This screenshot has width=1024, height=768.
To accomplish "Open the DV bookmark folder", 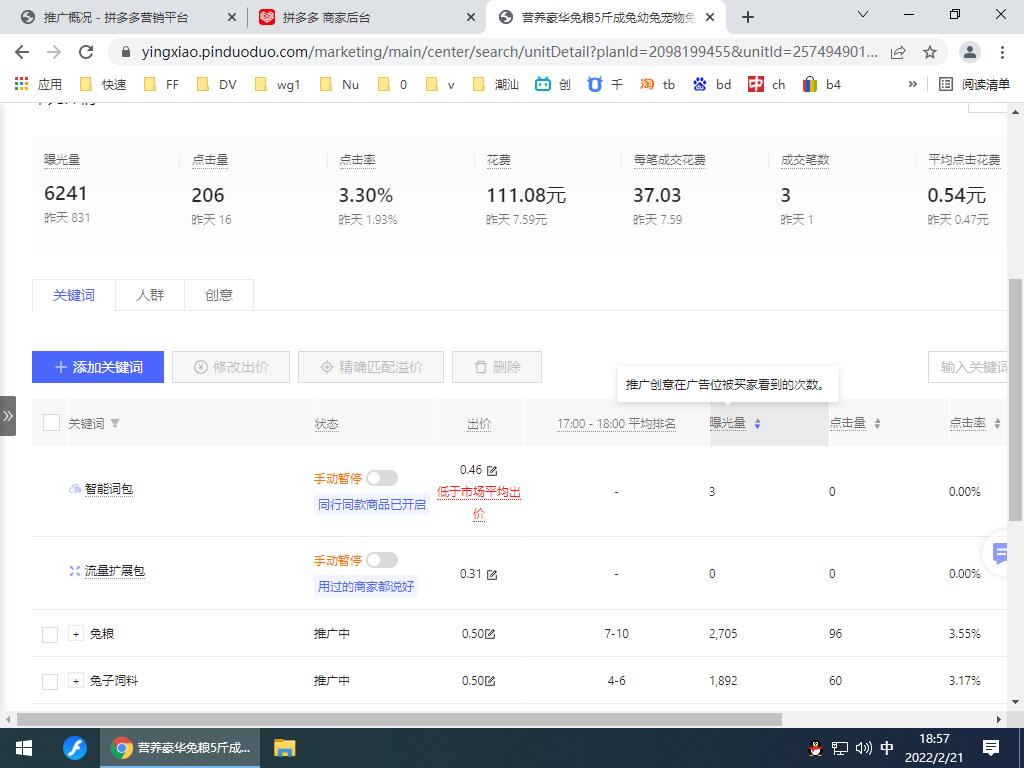I will point(217,84).
